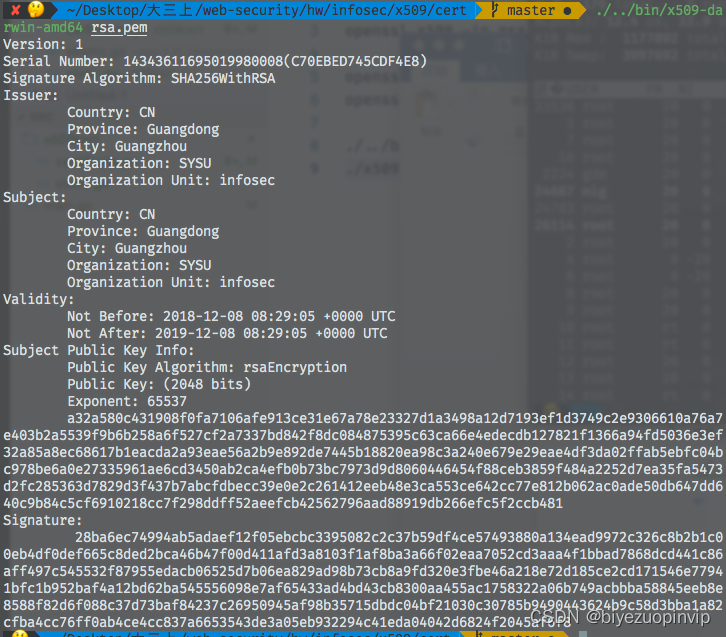Click the red X error status icon
Viewport: 726px width, 637px height.
15,10
